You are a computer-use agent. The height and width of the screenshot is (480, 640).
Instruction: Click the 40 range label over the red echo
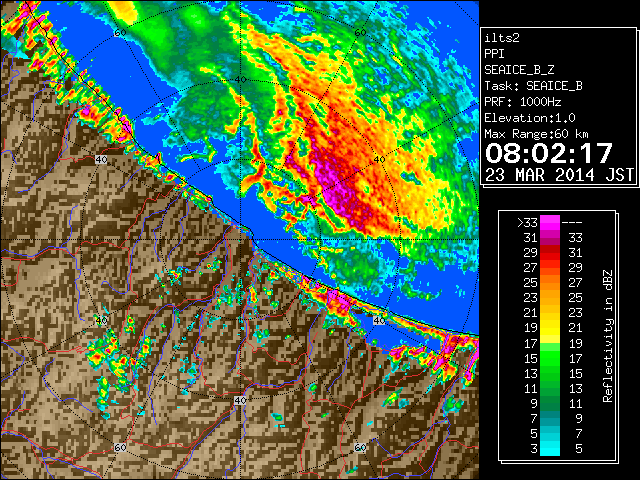click(x=379, y=160)
